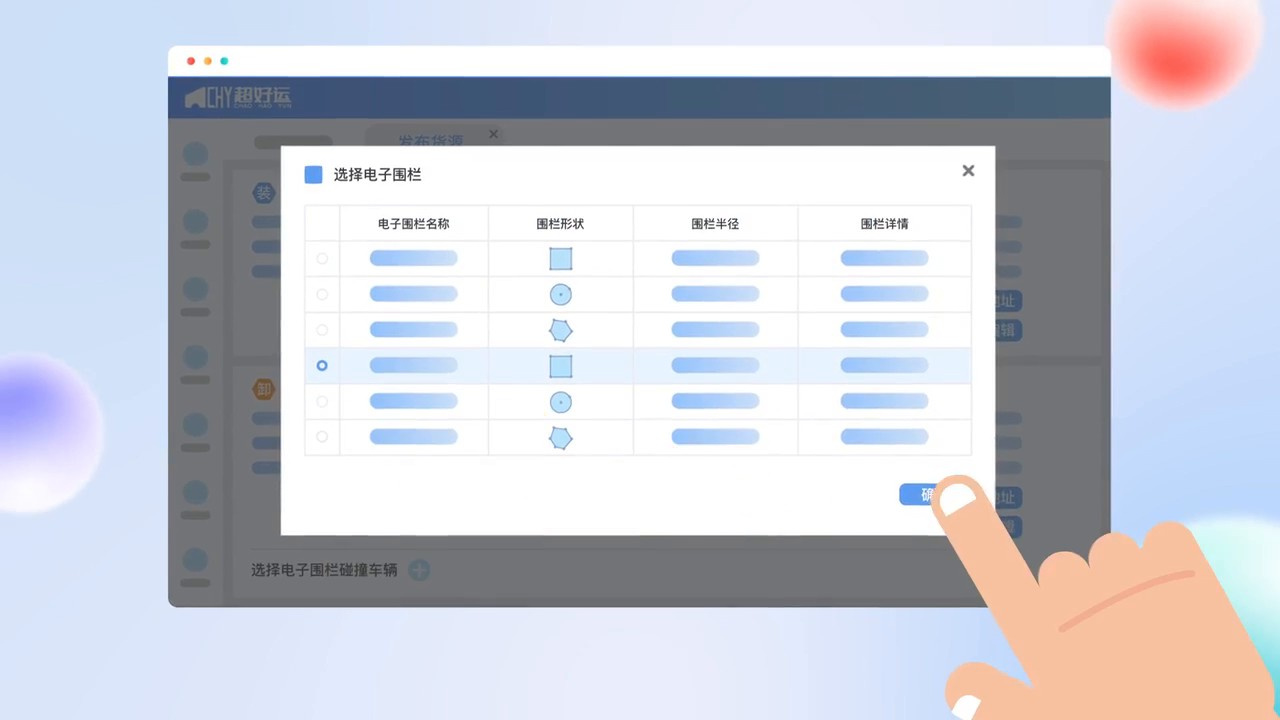Click the 围栏半径 column header
The width and height of the screenshot is (1280, 720).
click(x=715, y=224)
